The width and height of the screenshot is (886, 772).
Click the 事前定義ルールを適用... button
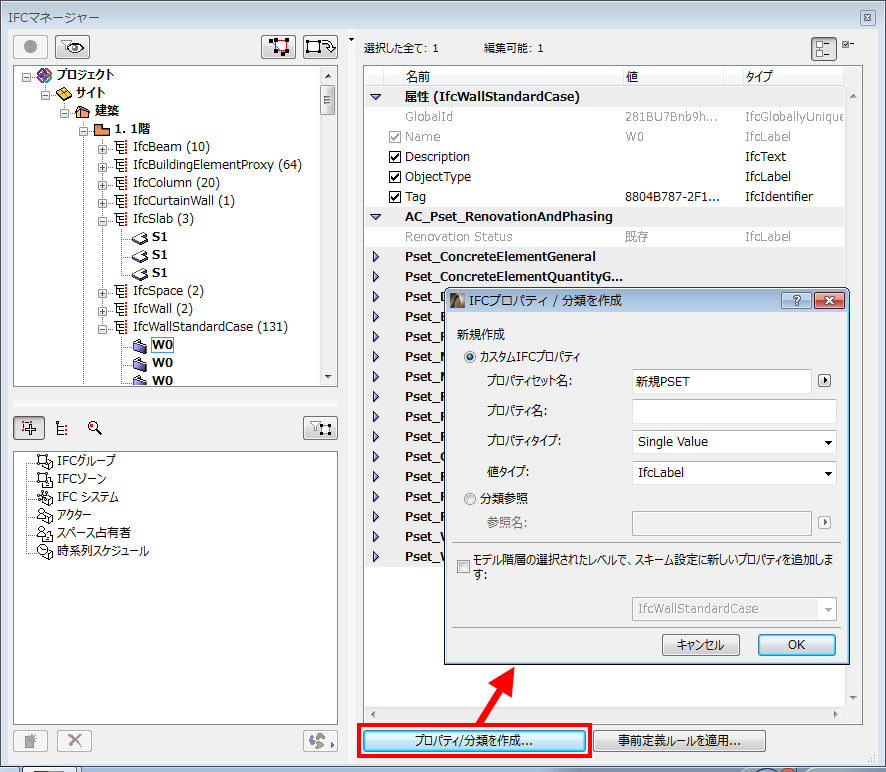tap(679, 741)
